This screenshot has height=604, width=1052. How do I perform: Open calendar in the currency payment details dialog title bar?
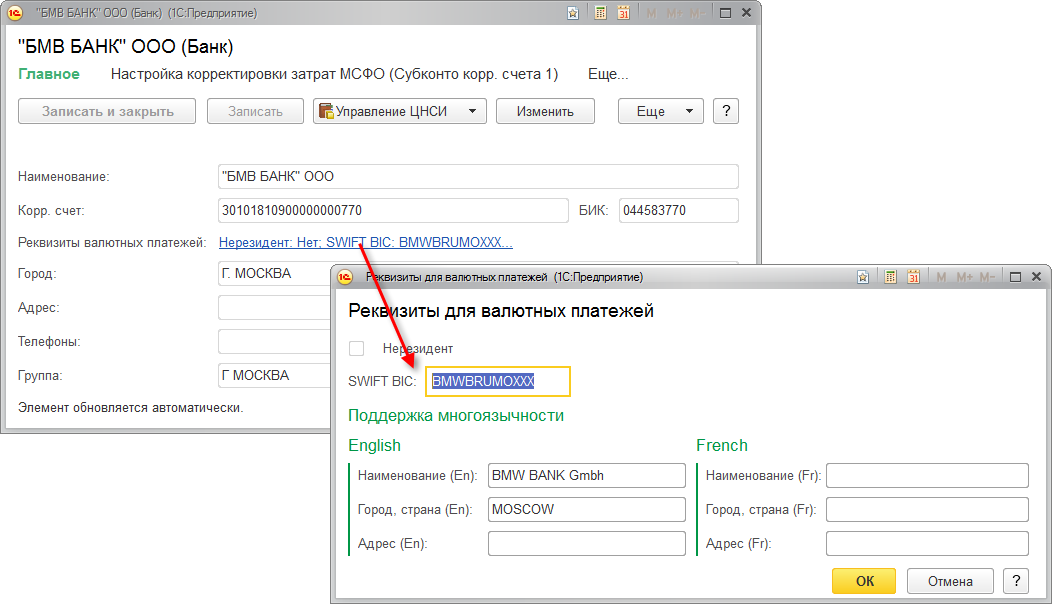[x=915, y=277]
